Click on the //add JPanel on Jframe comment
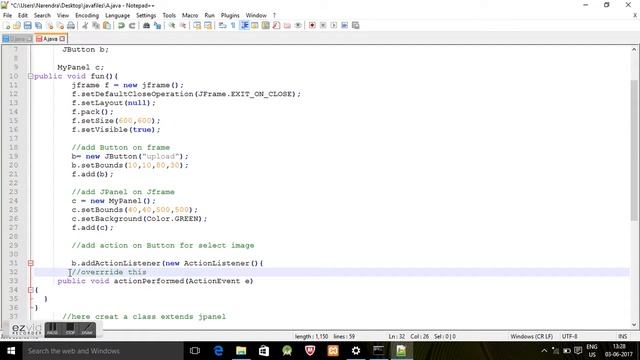This screenshot has height=360, width=640. (x=123, y=191)
